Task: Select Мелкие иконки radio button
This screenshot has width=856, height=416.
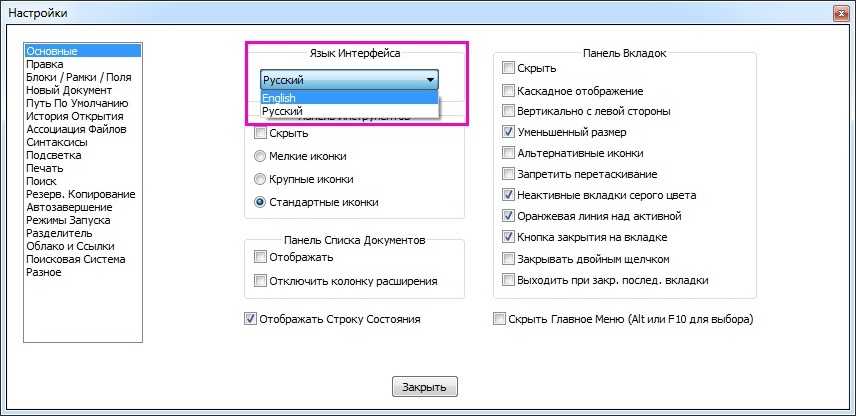Action: pos(261,157)
